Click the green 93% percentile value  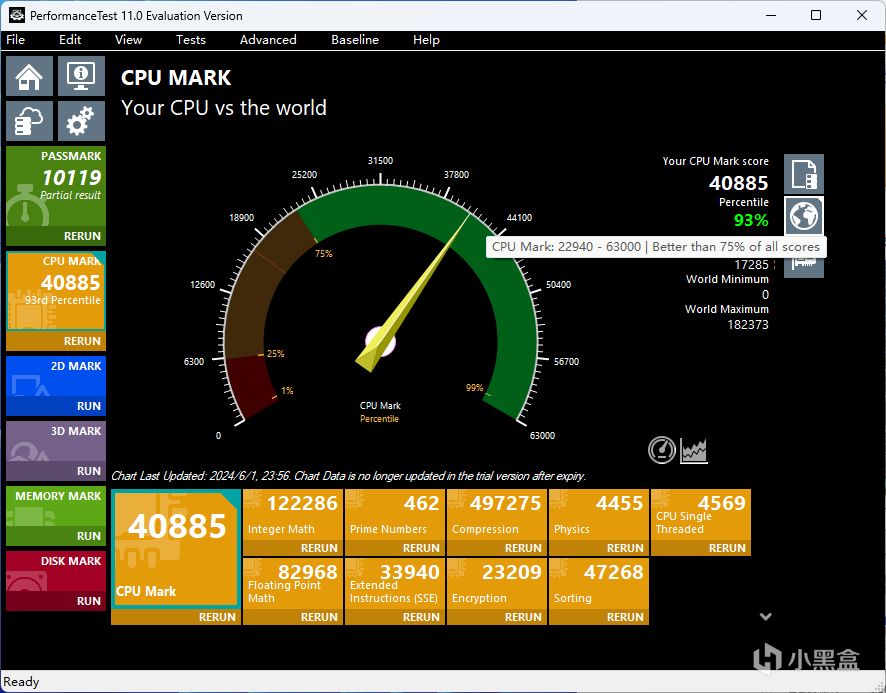click(751, 220)
